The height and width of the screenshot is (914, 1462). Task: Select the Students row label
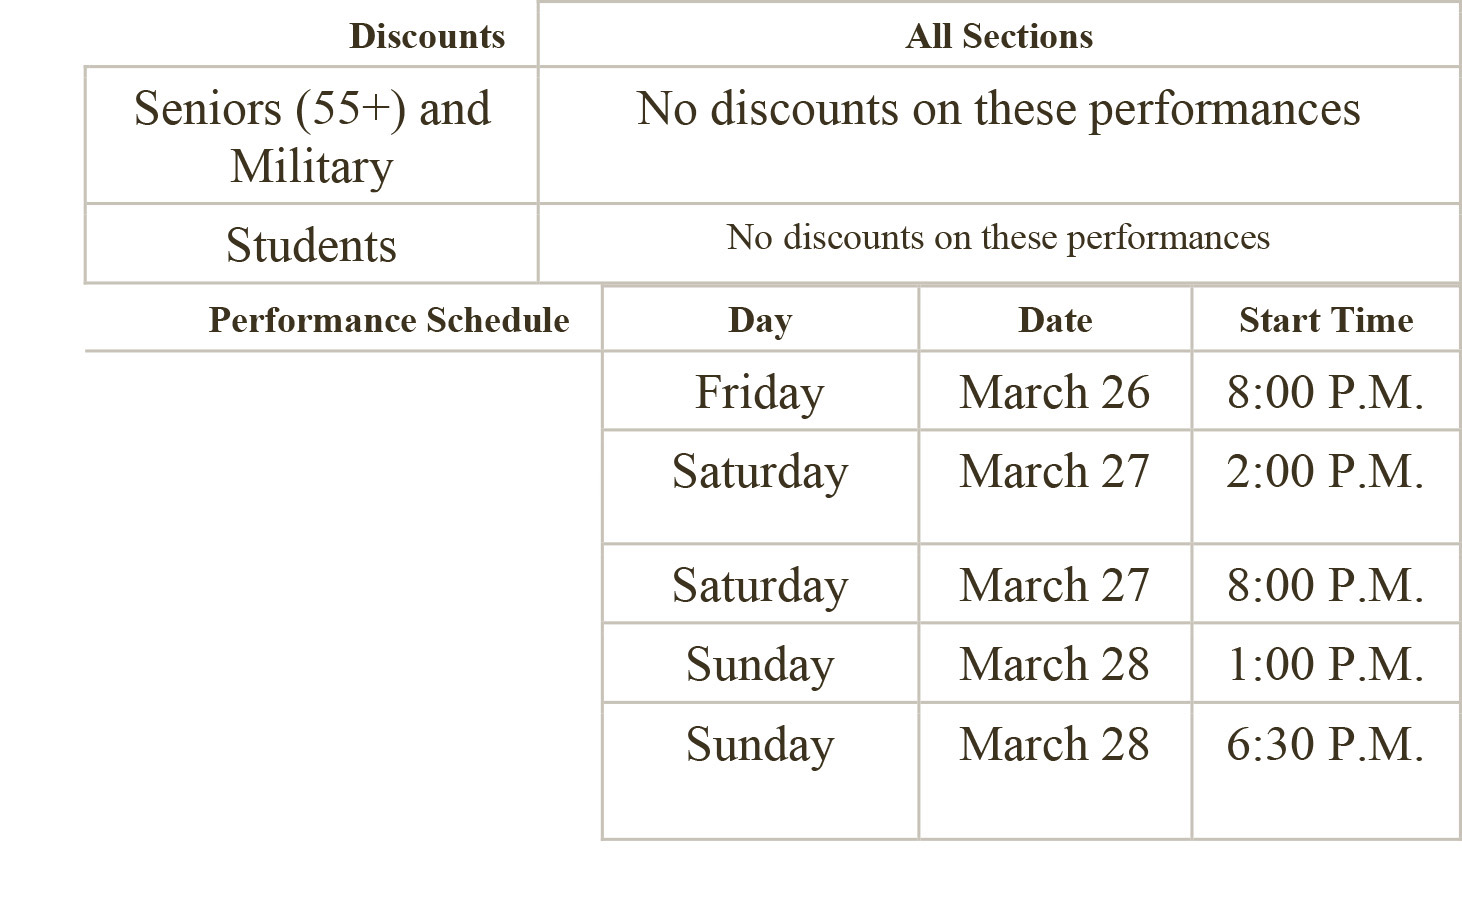[x=312, y=245]
